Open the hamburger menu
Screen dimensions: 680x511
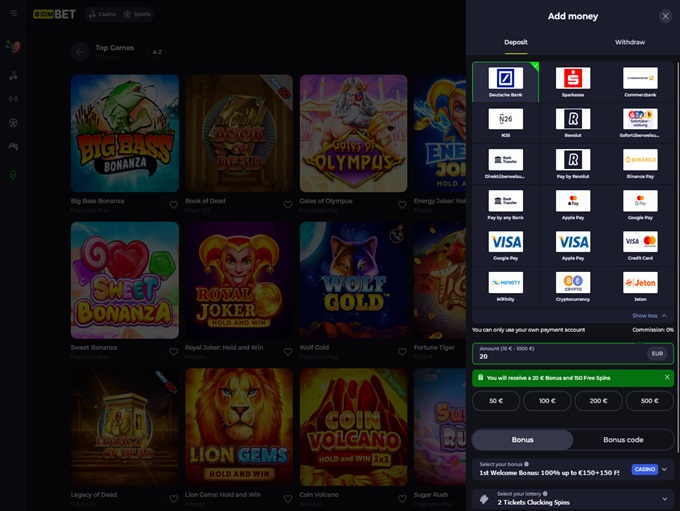click(x=13, y=13)
